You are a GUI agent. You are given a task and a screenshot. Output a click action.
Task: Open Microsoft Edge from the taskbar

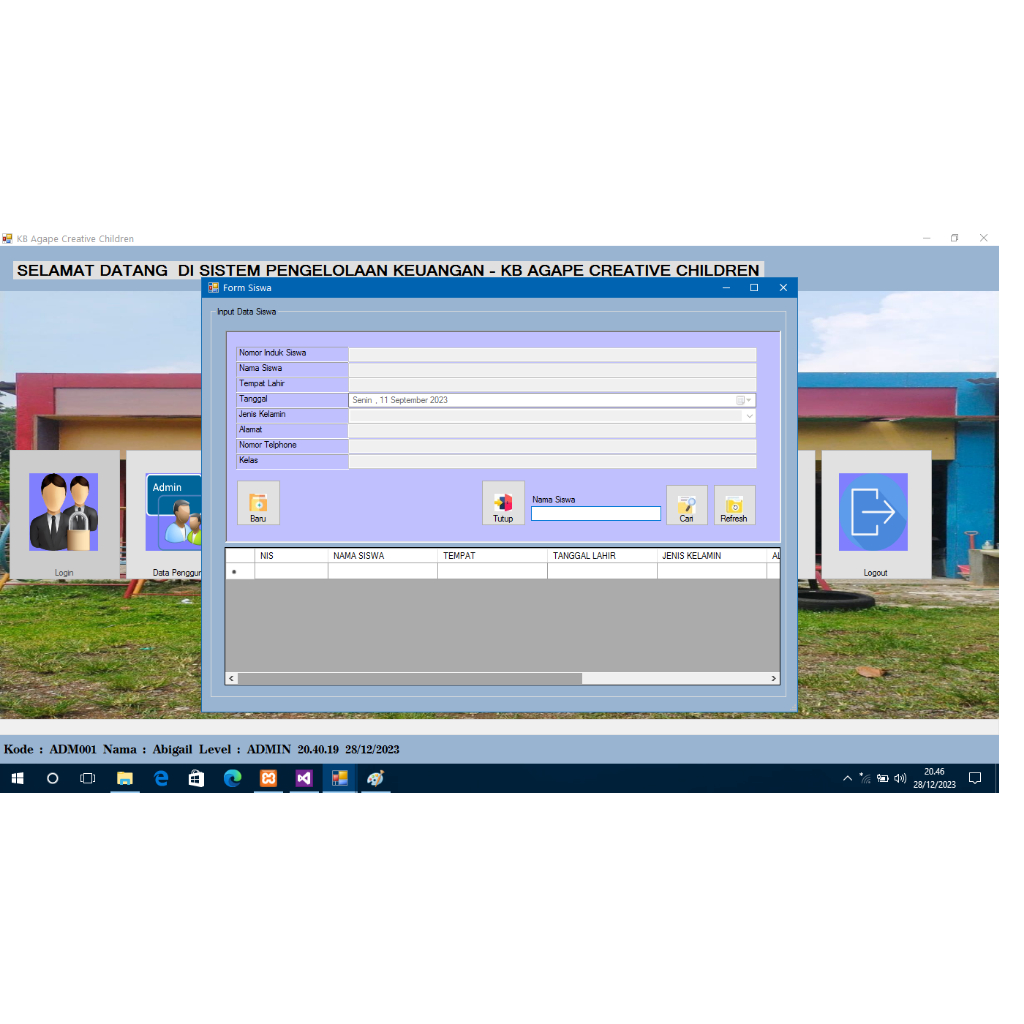point(232,778)
